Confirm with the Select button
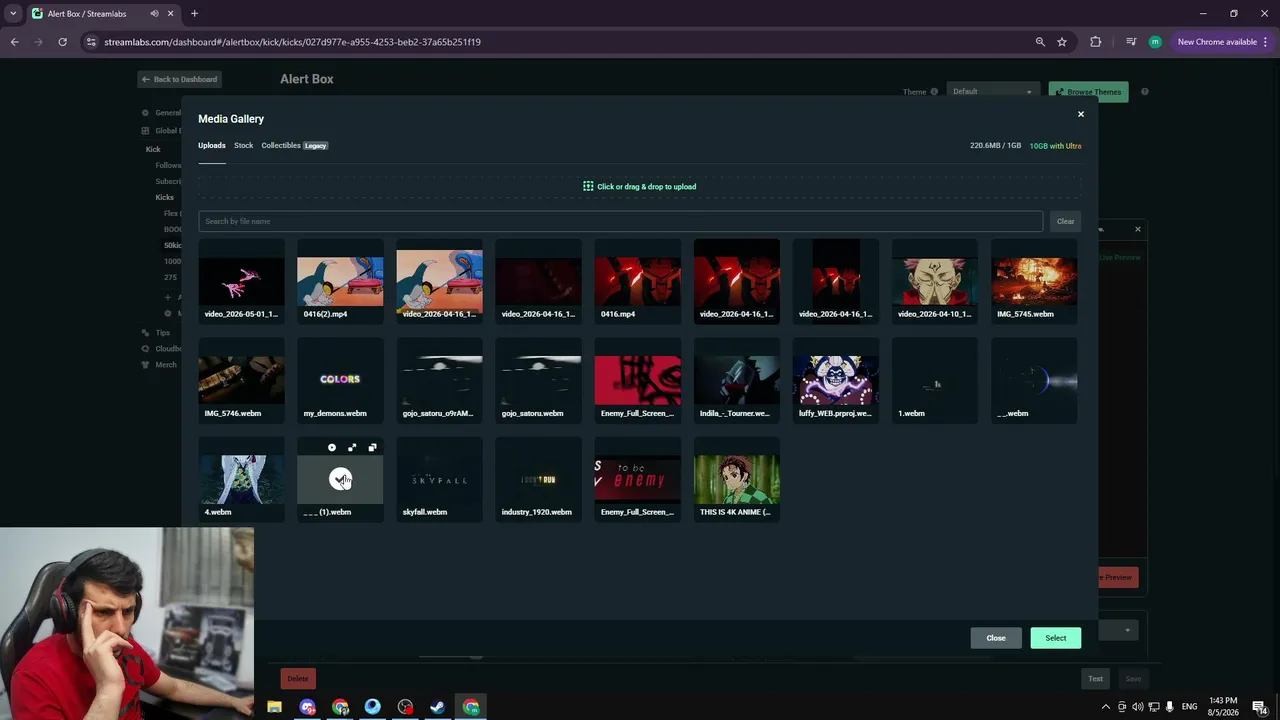This screenshot has height=720, width=1280. tap(1056, 638)
